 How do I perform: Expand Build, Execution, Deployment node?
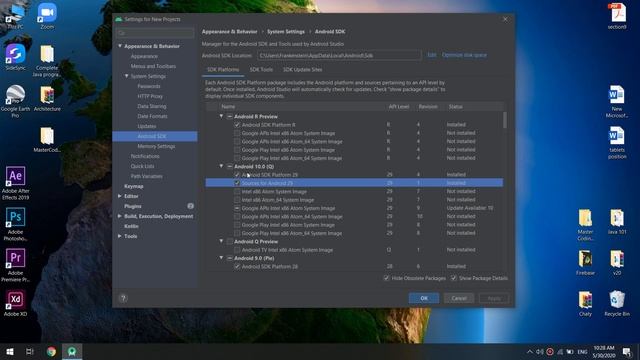pos(120,216)
